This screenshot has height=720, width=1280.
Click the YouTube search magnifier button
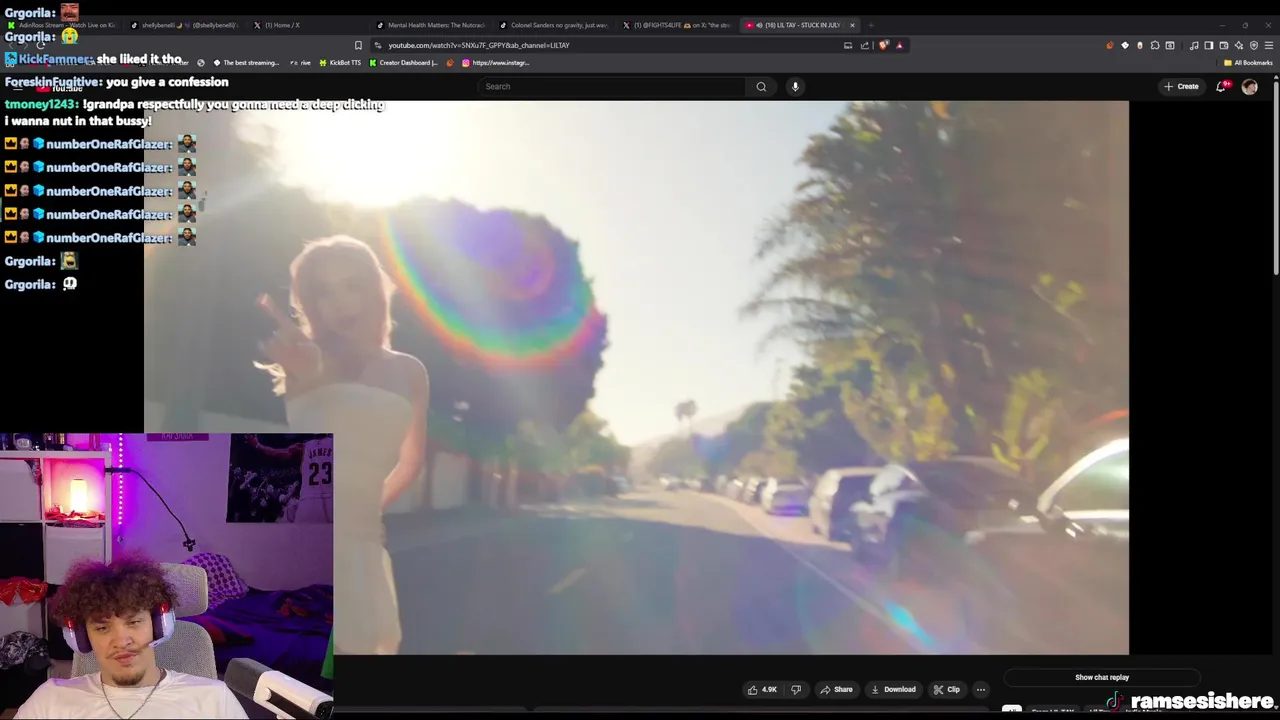point(761,86)
